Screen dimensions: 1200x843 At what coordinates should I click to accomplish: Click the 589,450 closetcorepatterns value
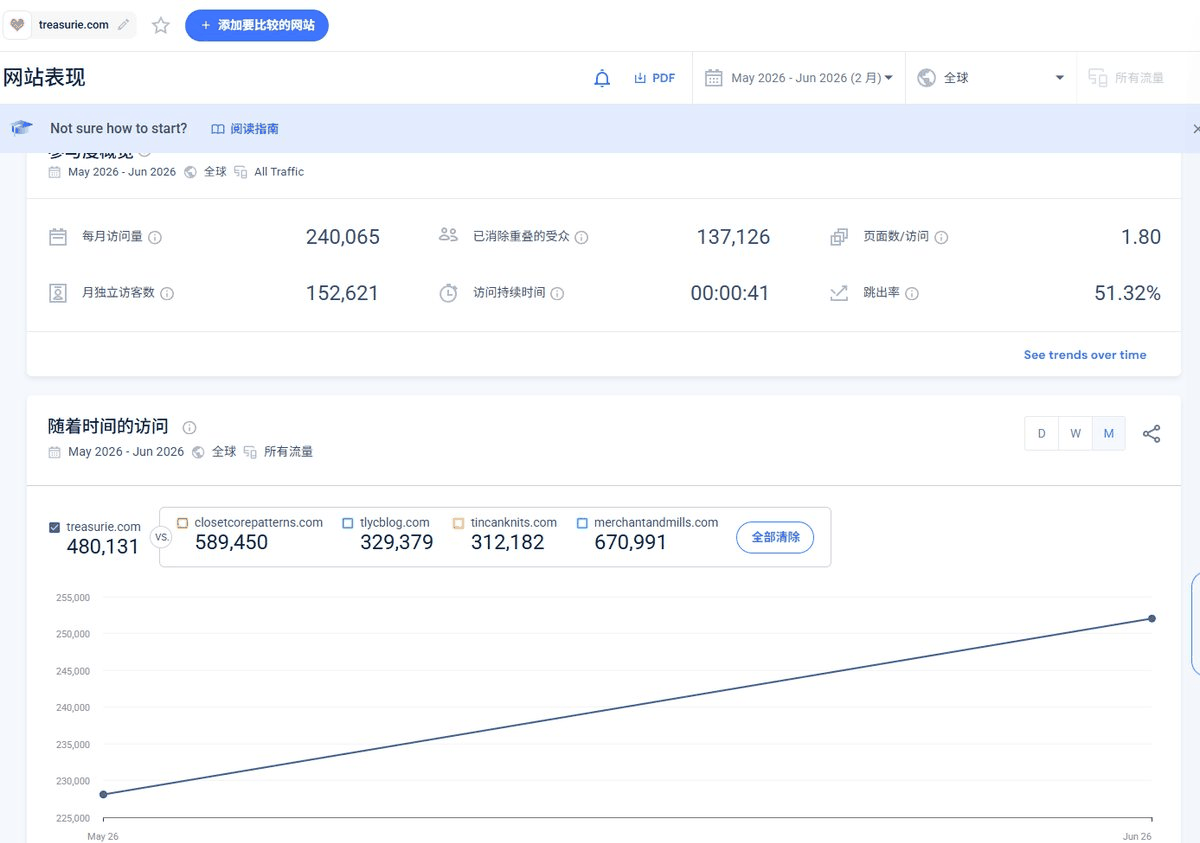[231, 542]
